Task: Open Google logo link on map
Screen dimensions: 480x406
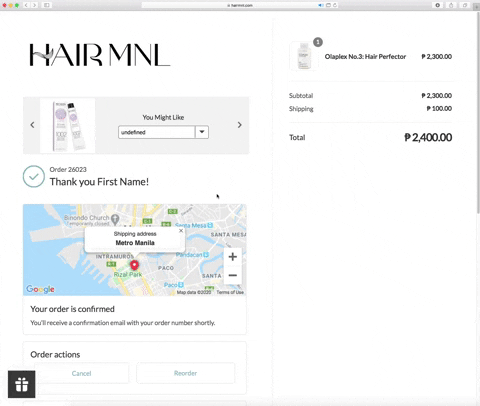Action: pos(40,289)
